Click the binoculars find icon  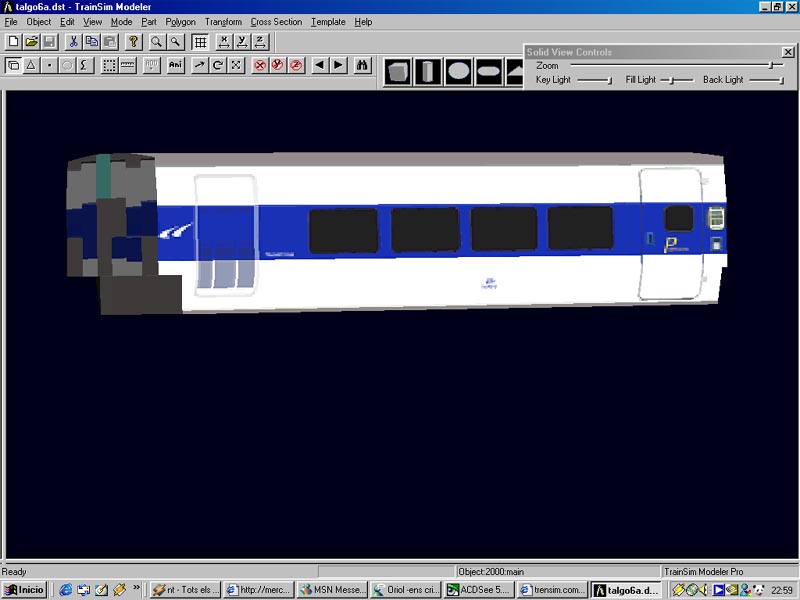pyautogui.click(x=362, y=65)
